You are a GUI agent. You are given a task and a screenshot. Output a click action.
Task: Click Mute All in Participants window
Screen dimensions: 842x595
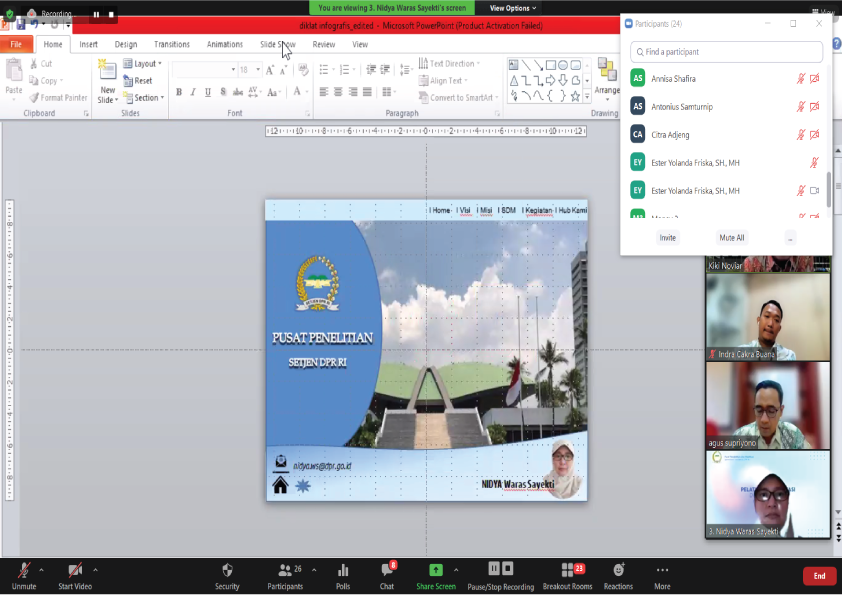pyautogui.click(x=731, y=238)
